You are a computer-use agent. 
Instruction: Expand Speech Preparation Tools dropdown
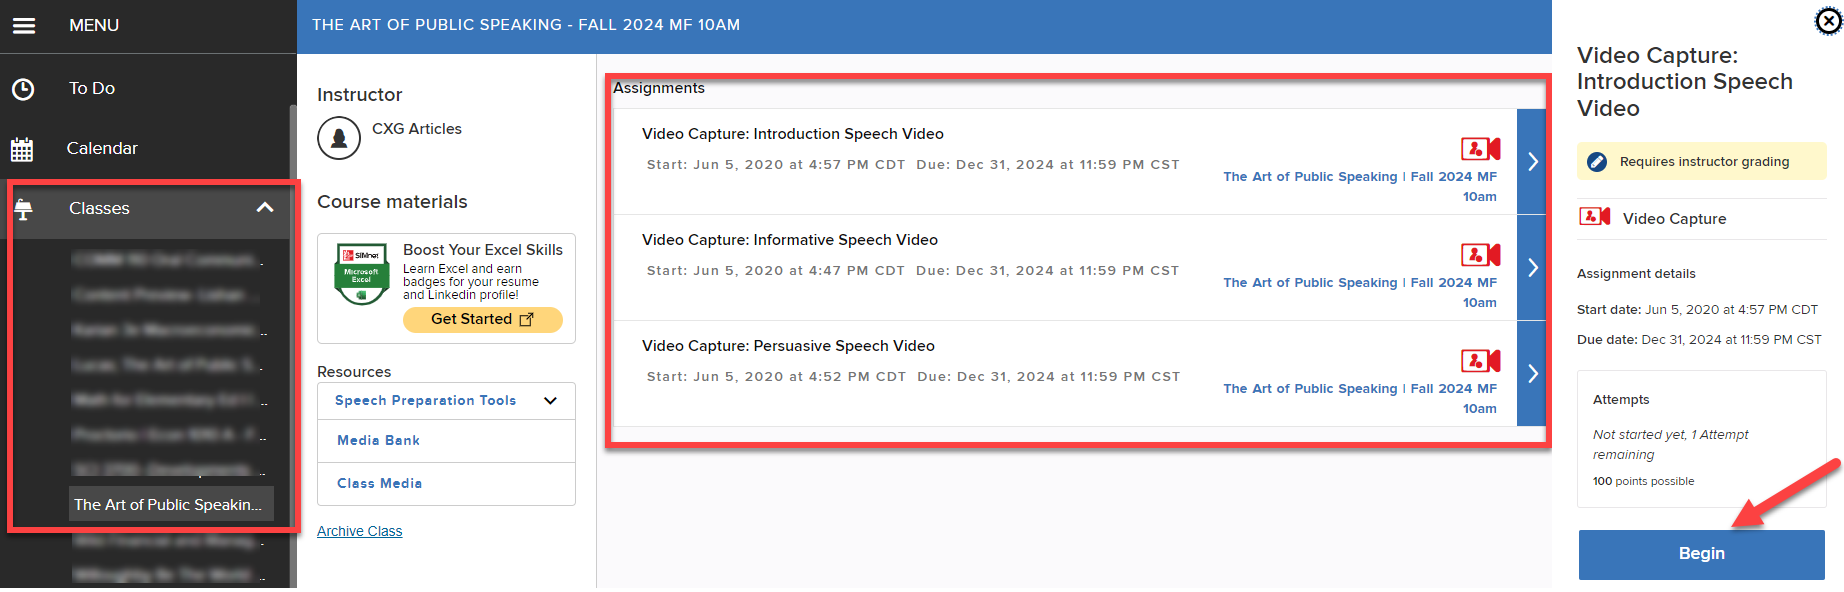click(550, 401)
